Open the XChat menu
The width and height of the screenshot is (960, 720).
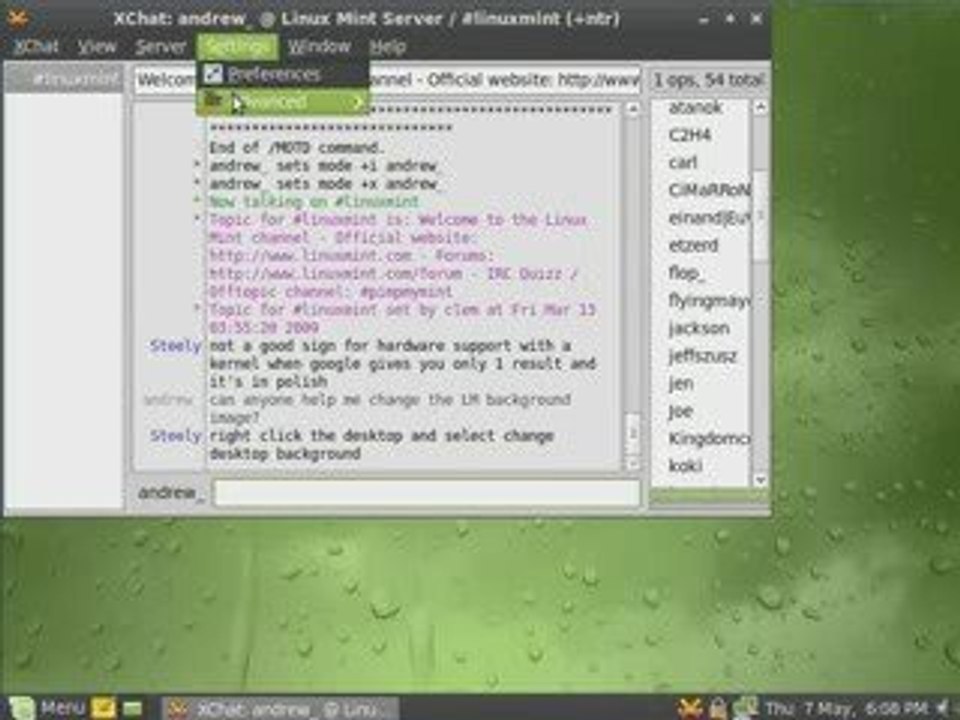click(x=36, y=47)
